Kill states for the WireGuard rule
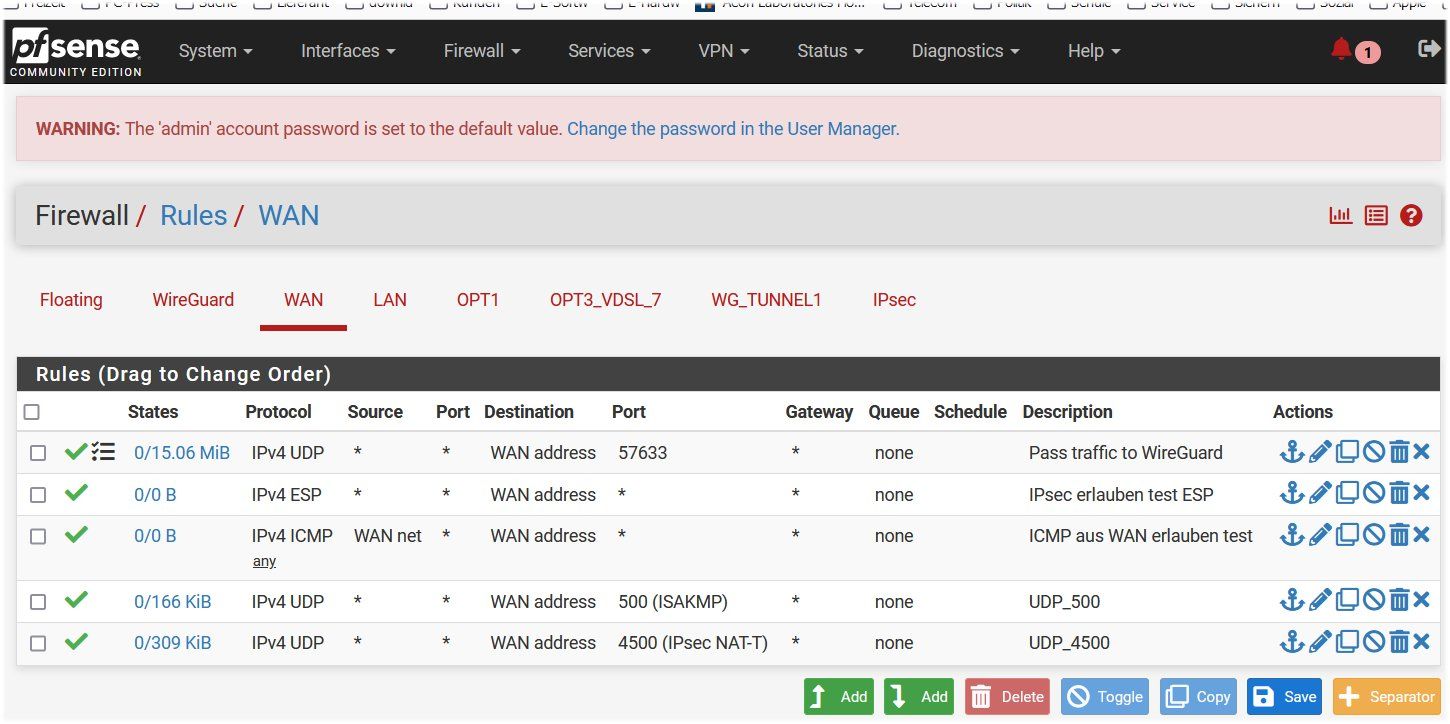The image size is (1450, 724). pyautogui.click(x=1422, y=452)
